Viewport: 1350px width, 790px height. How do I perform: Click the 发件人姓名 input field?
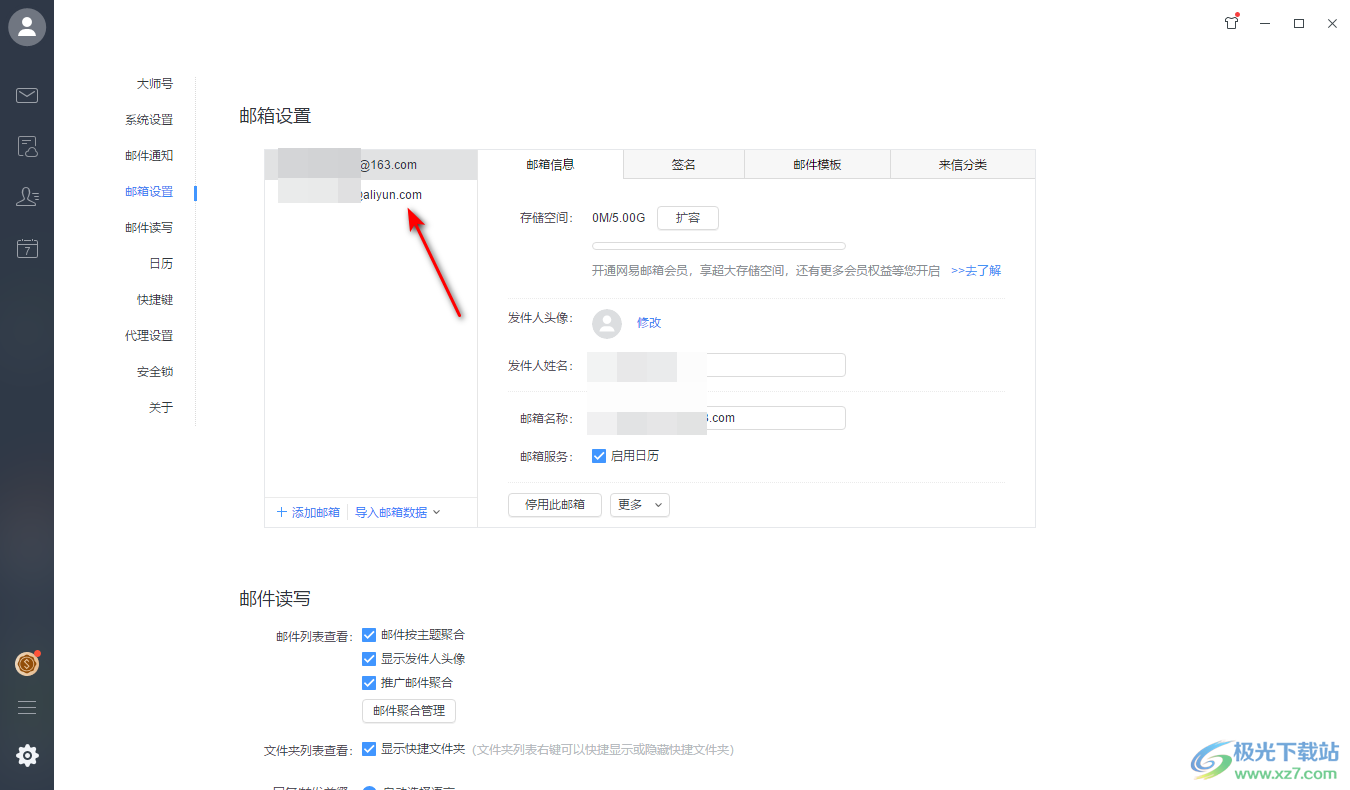click(x=718, y=366)
